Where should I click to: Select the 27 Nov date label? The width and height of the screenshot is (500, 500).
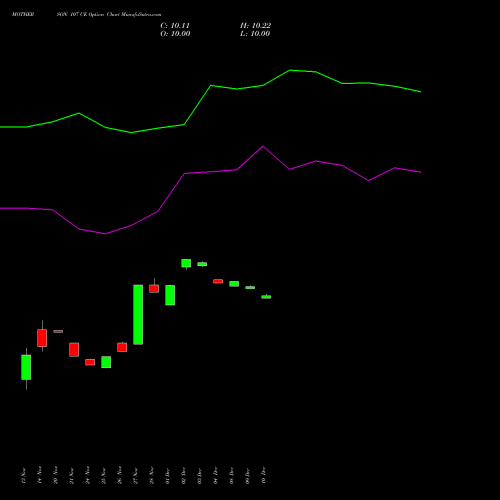coord(136,475)
